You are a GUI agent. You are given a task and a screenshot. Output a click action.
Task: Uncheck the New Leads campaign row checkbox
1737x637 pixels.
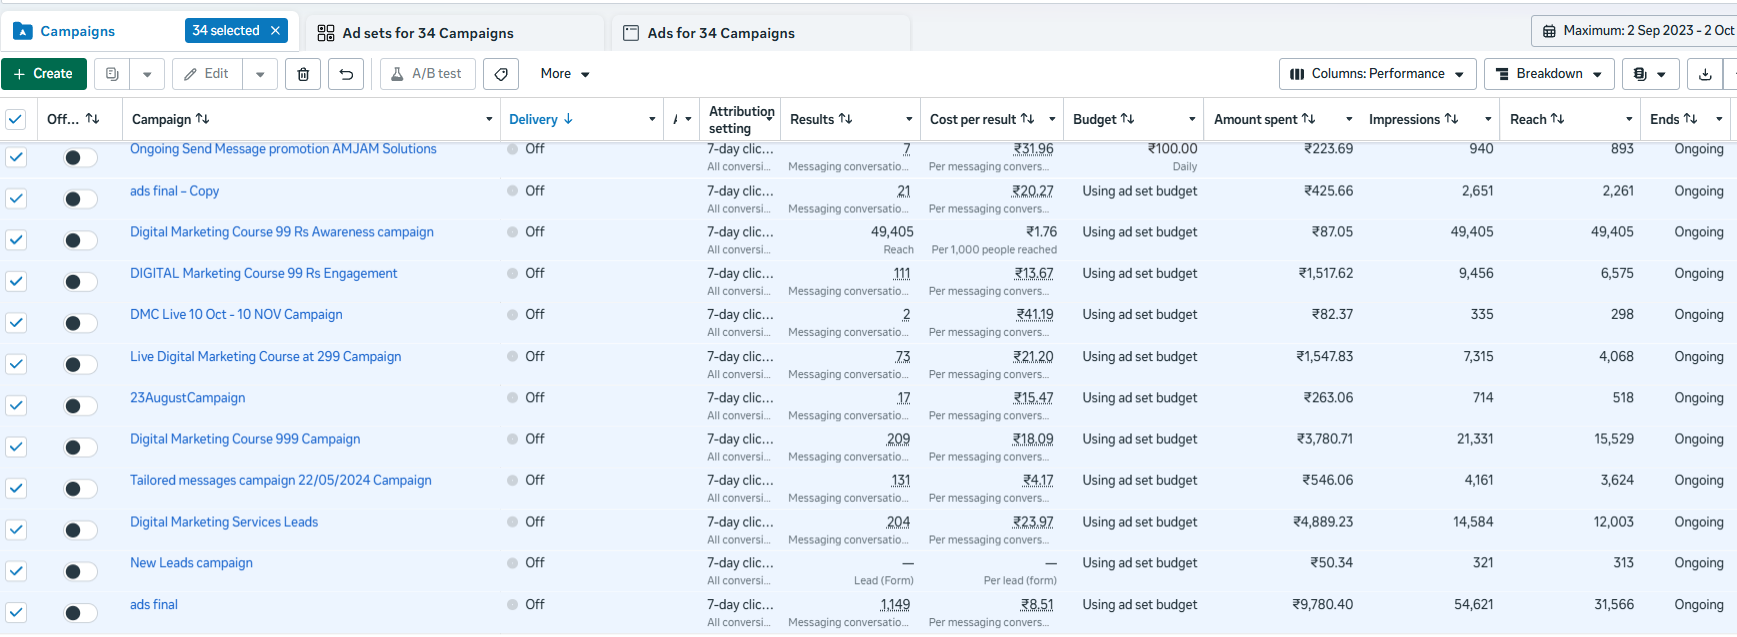(16, 571)
